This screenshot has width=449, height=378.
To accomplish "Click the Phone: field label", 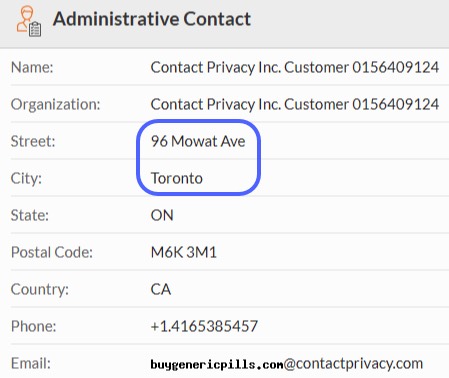I will tap(33, 327).
